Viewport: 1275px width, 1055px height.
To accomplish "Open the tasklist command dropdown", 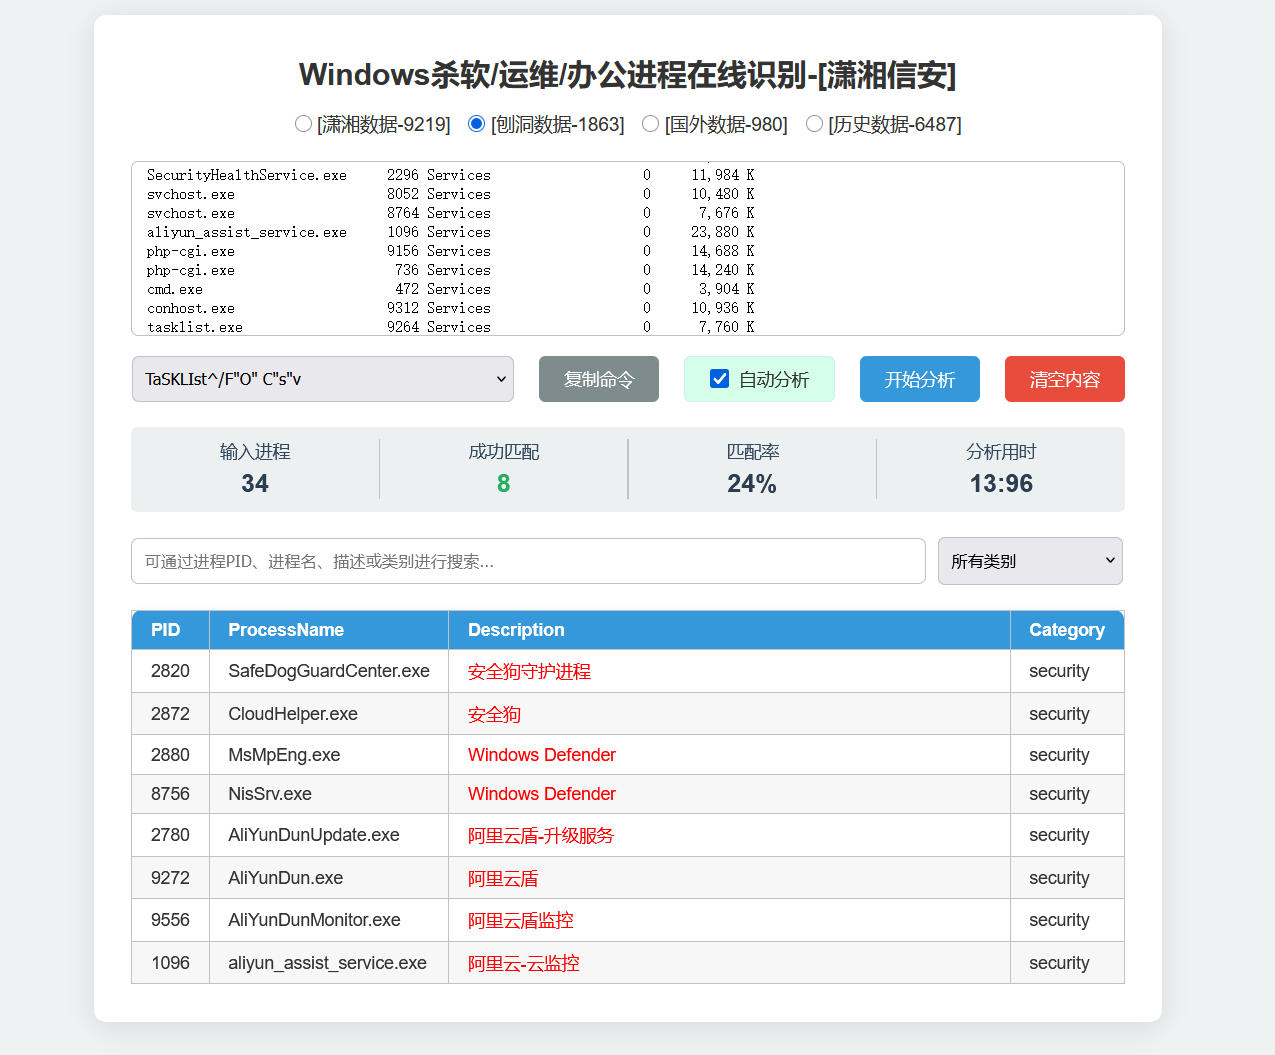I will tap(322, 379).
